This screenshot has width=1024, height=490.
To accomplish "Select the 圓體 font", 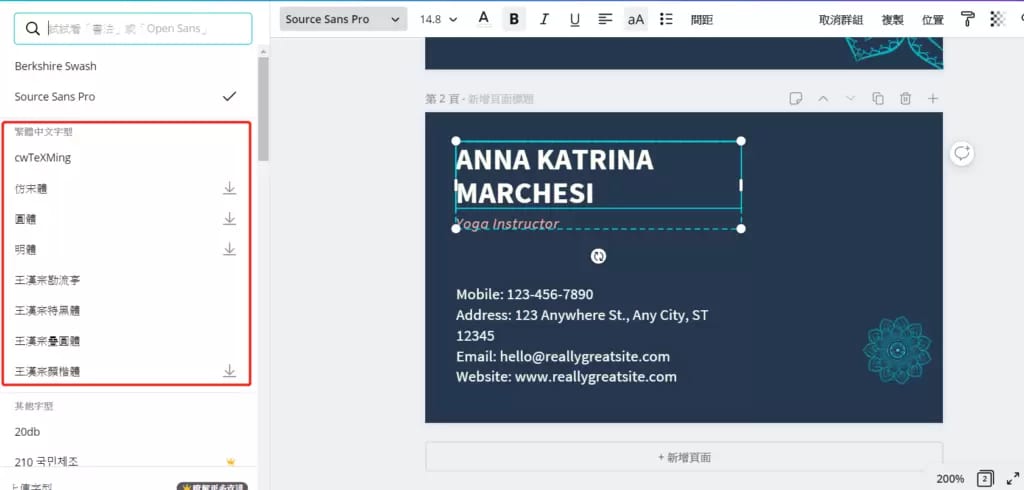I will pyautogui.click(x=25, y=220).
